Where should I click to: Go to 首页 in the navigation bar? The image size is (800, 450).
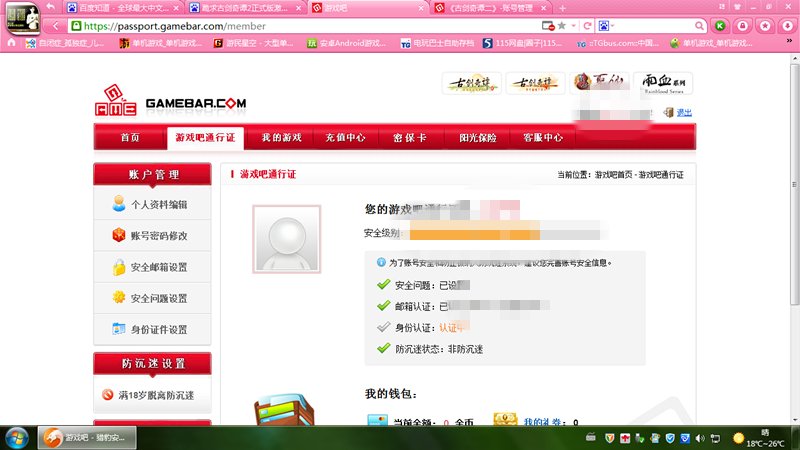pyautogui.click(x=130, y=137)
